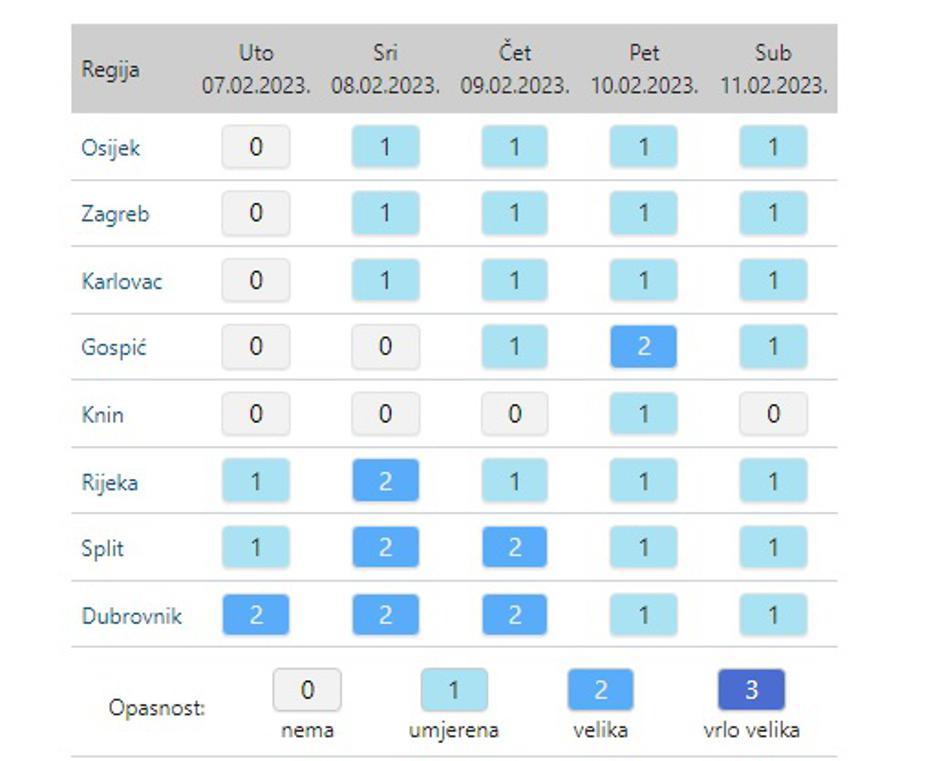Screen dimensions: 940x761
Task: Click the legend swatch 2 velika
Action: pos(601,690)
